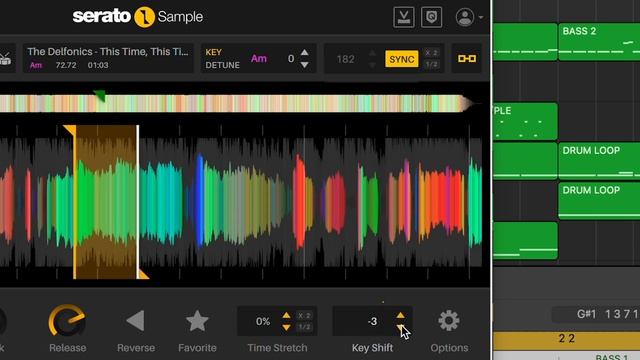Viewport: 640px width, 360px height.
Task: Click inside the highlighted orange sample region
Action: [x=106, y=202]
